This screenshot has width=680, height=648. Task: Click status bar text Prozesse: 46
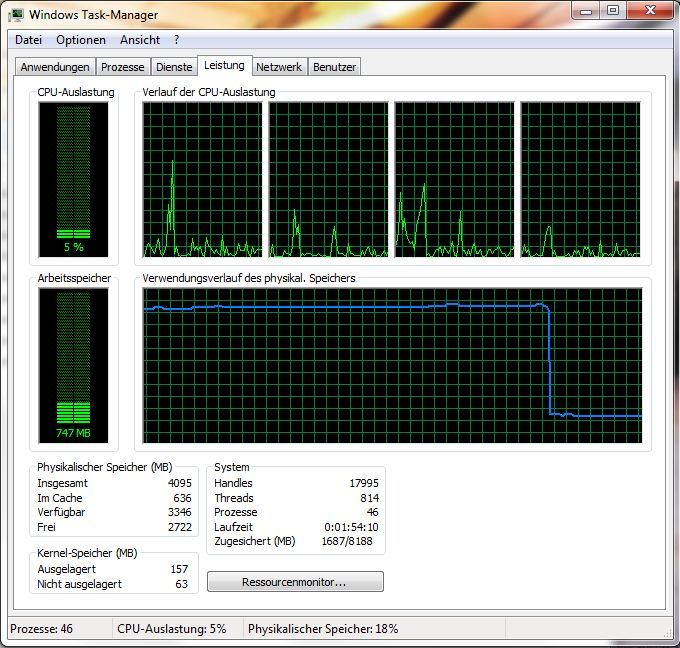(42, 629)
